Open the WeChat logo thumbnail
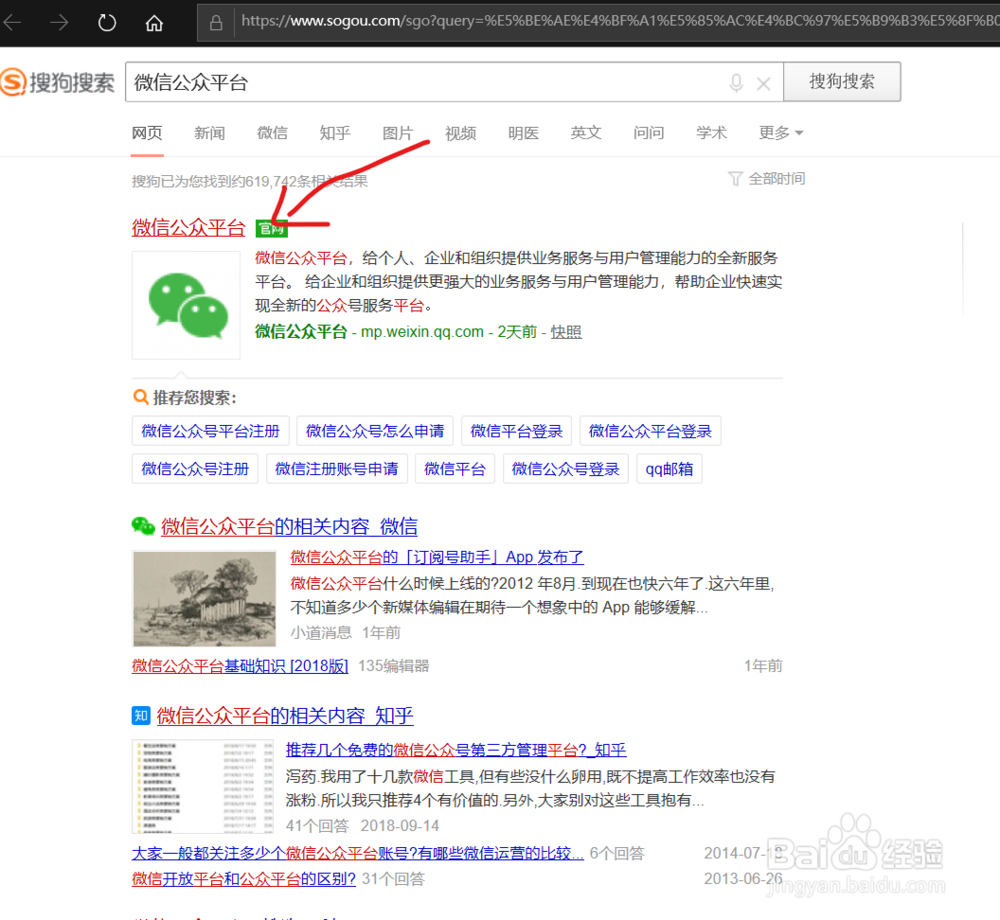 tap(186, 305)
